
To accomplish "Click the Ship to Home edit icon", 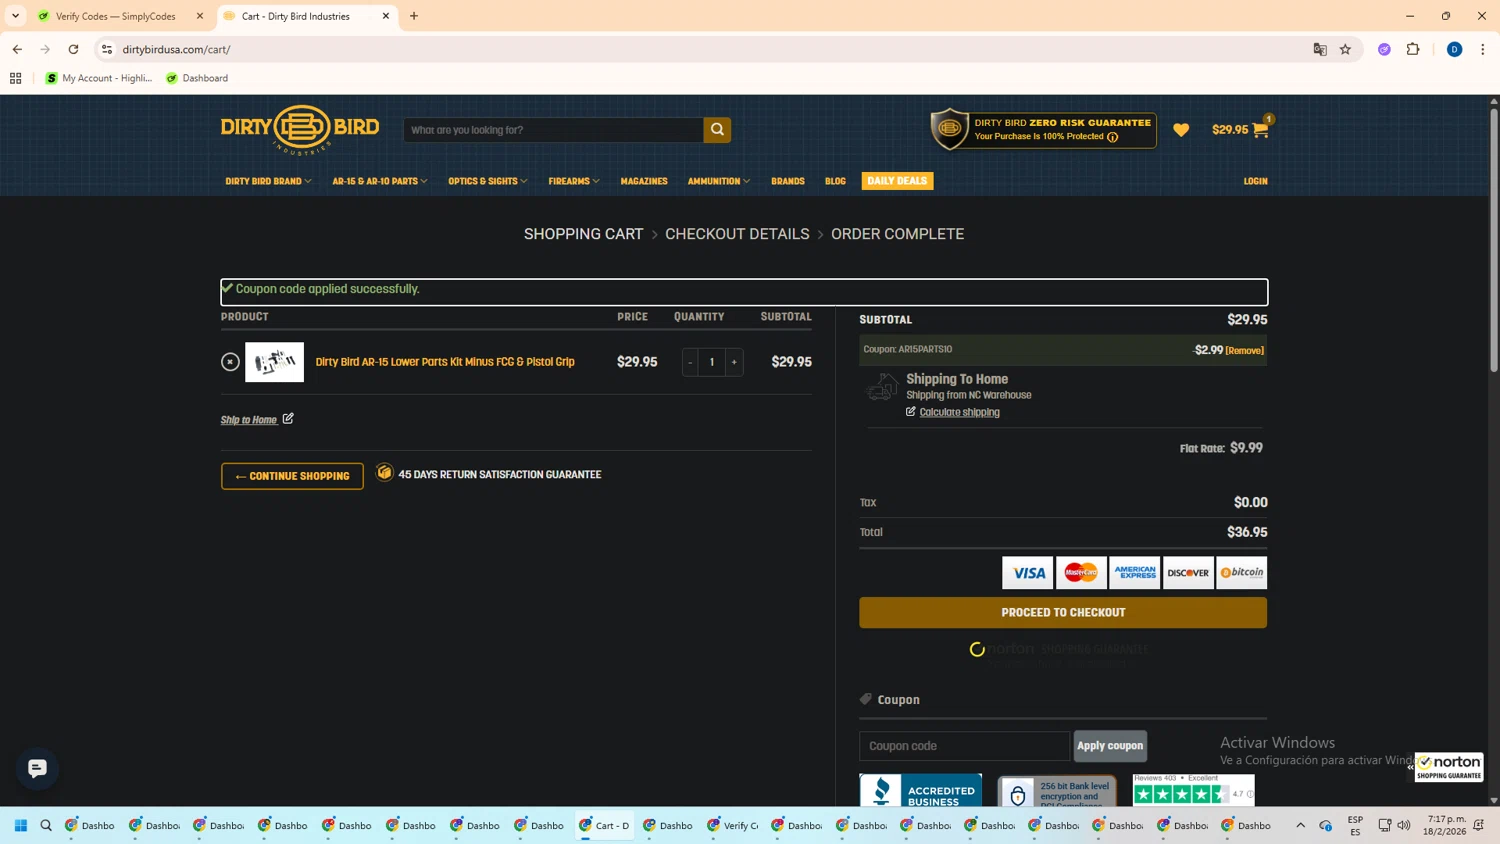I will tap(288, 418).
